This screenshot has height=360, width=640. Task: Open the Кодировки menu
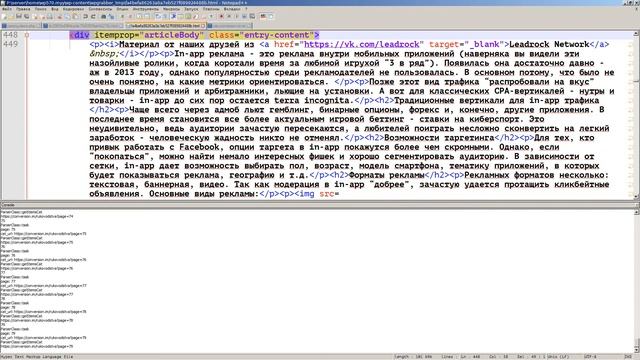73,9
